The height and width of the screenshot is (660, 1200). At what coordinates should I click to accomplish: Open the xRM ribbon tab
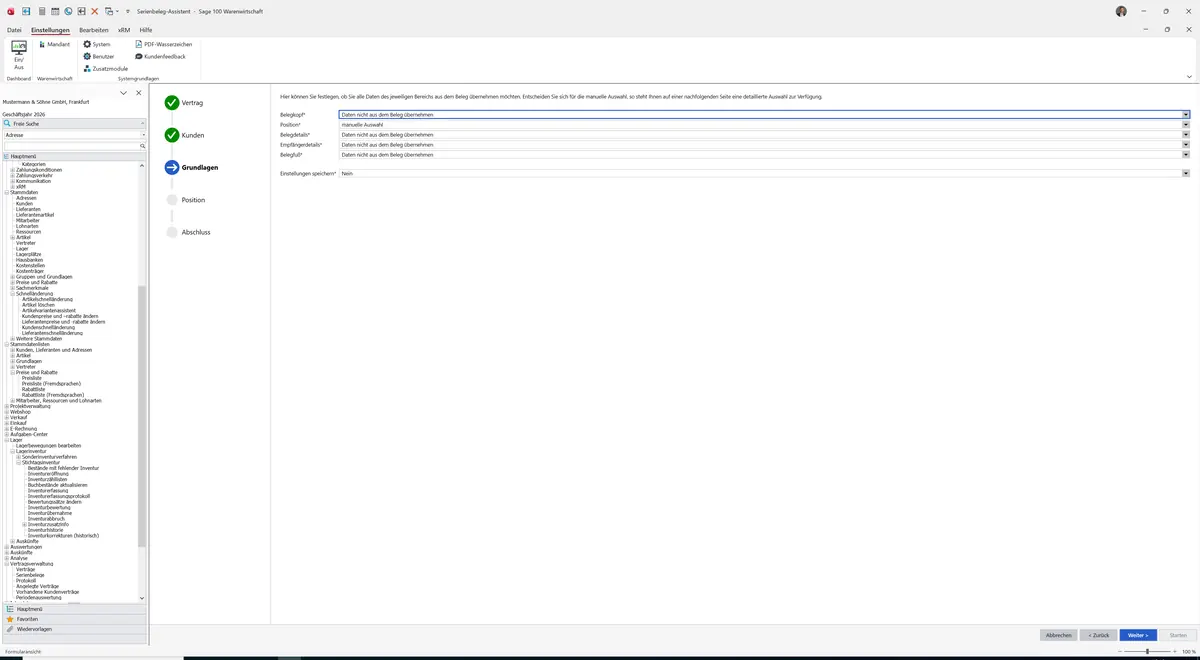tap(124, 30)
